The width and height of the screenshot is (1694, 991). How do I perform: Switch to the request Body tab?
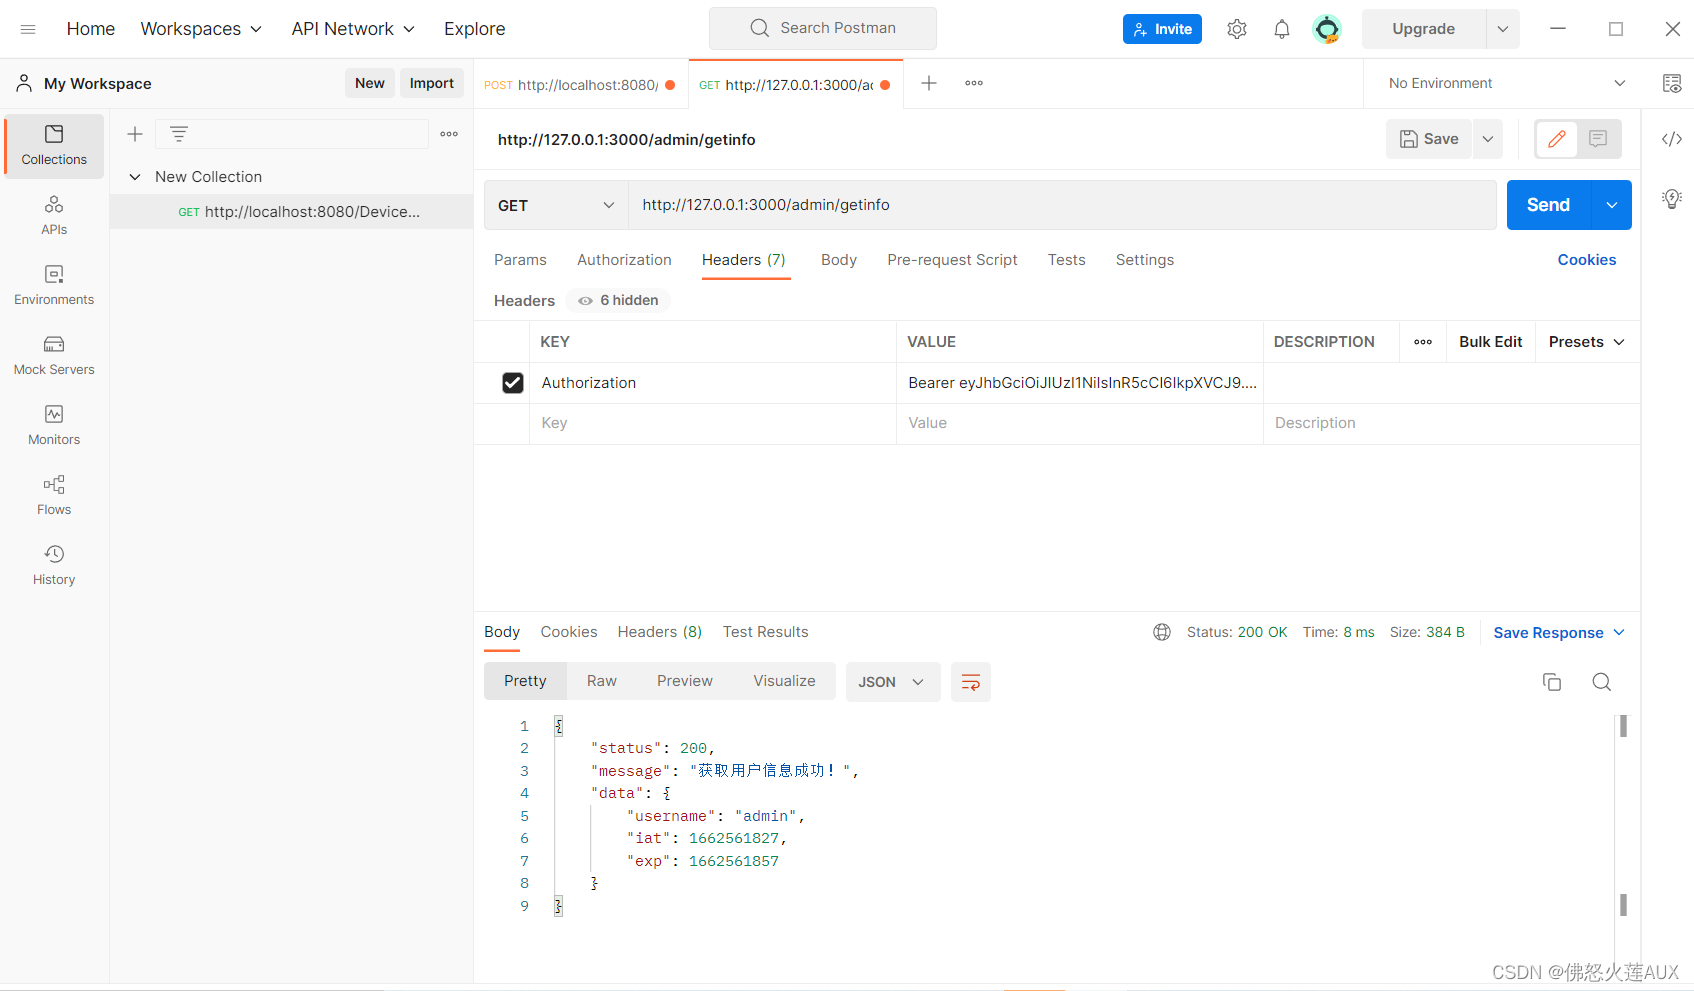839,260
